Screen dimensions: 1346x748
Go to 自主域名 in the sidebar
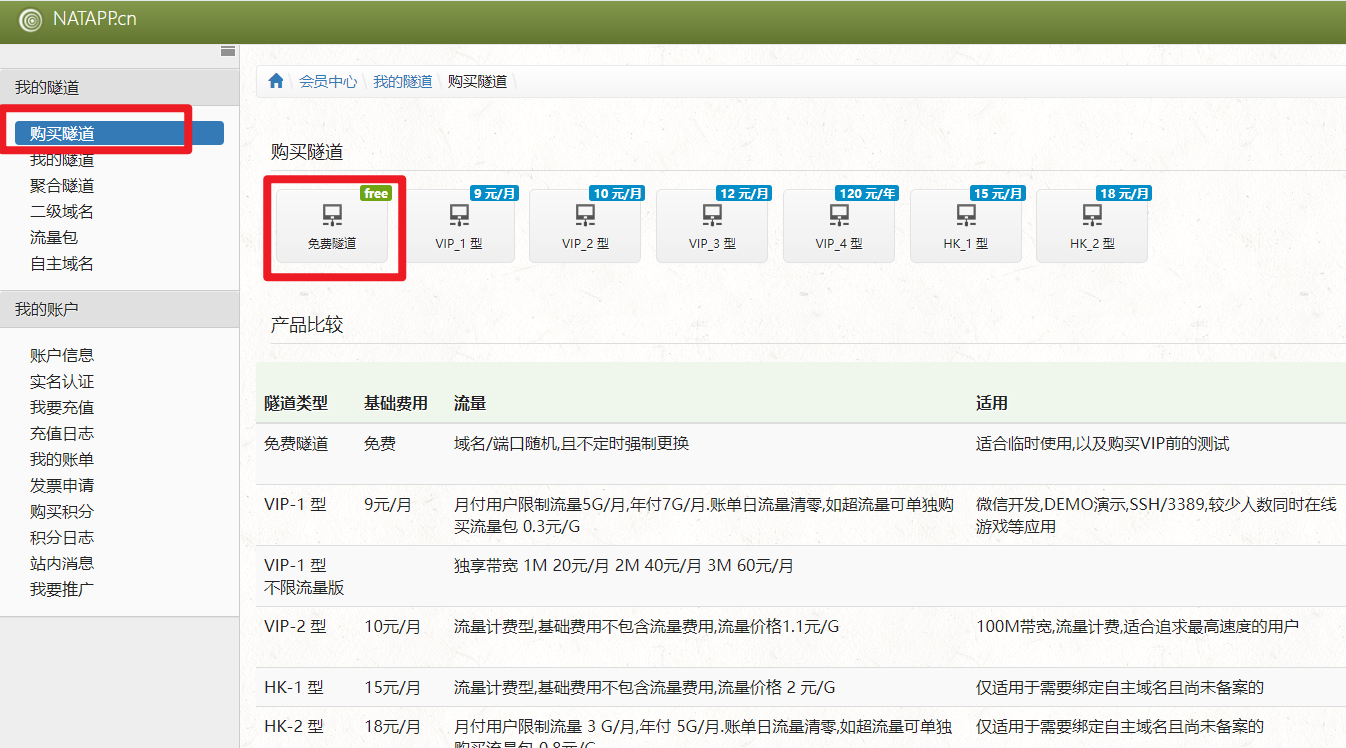(62, 264)
